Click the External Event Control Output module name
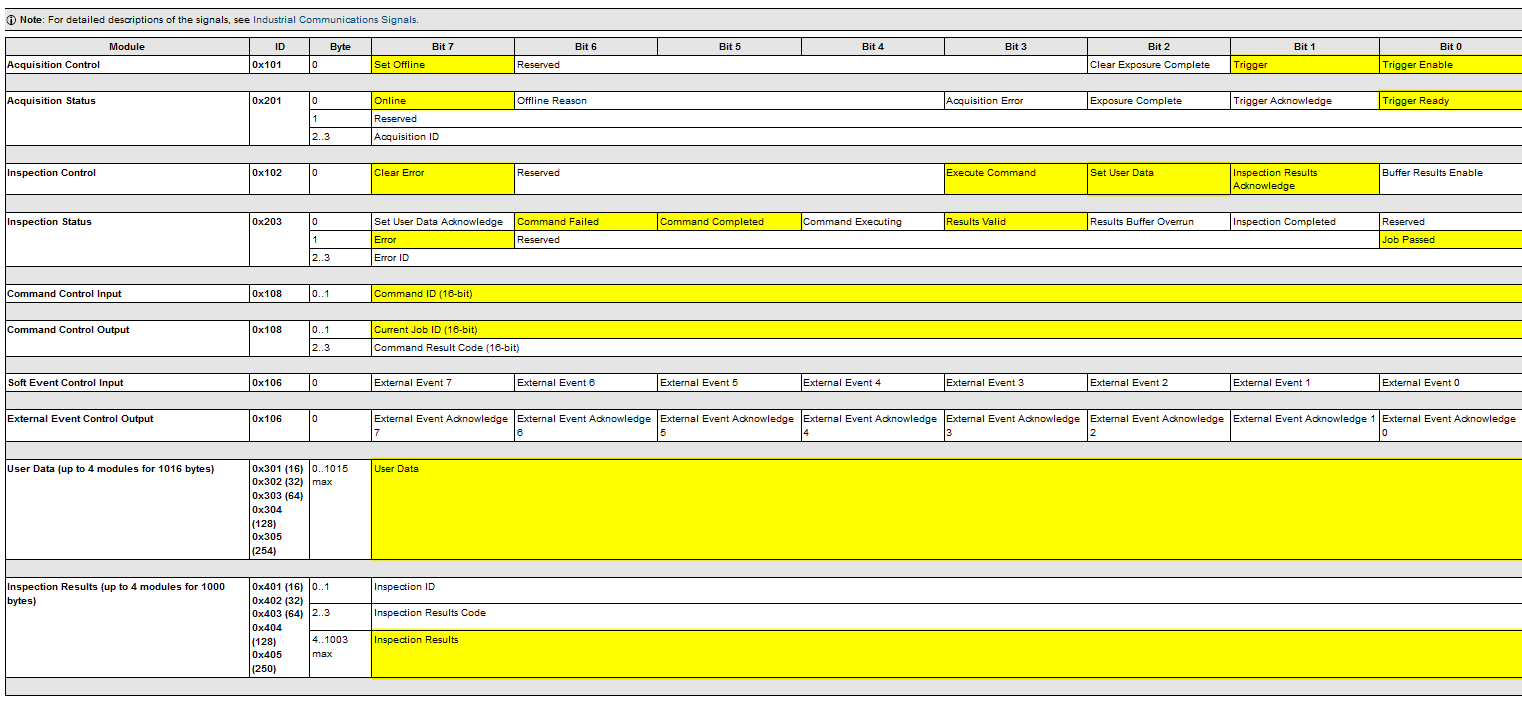The image size is (1522, 708). (80, 419)
